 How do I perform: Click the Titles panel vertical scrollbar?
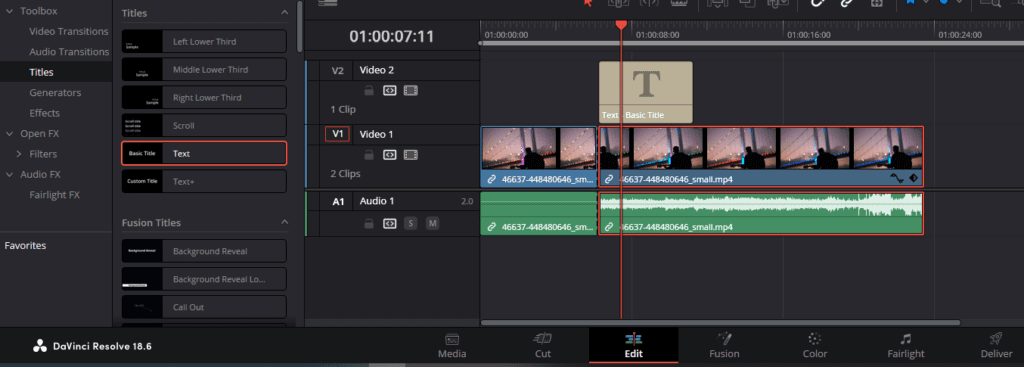coord(300,26)
